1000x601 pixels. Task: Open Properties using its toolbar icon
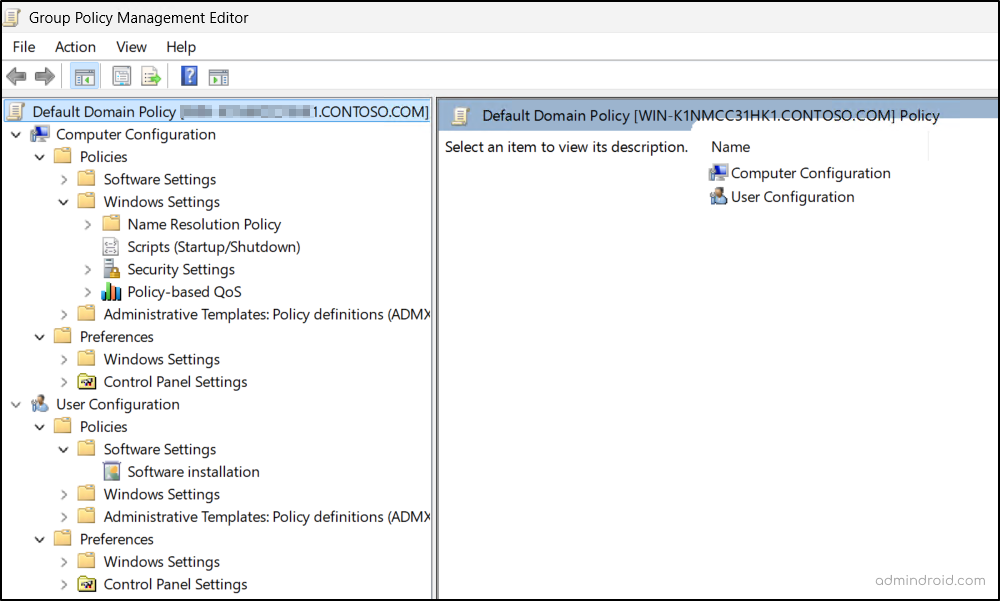(121, 76)
